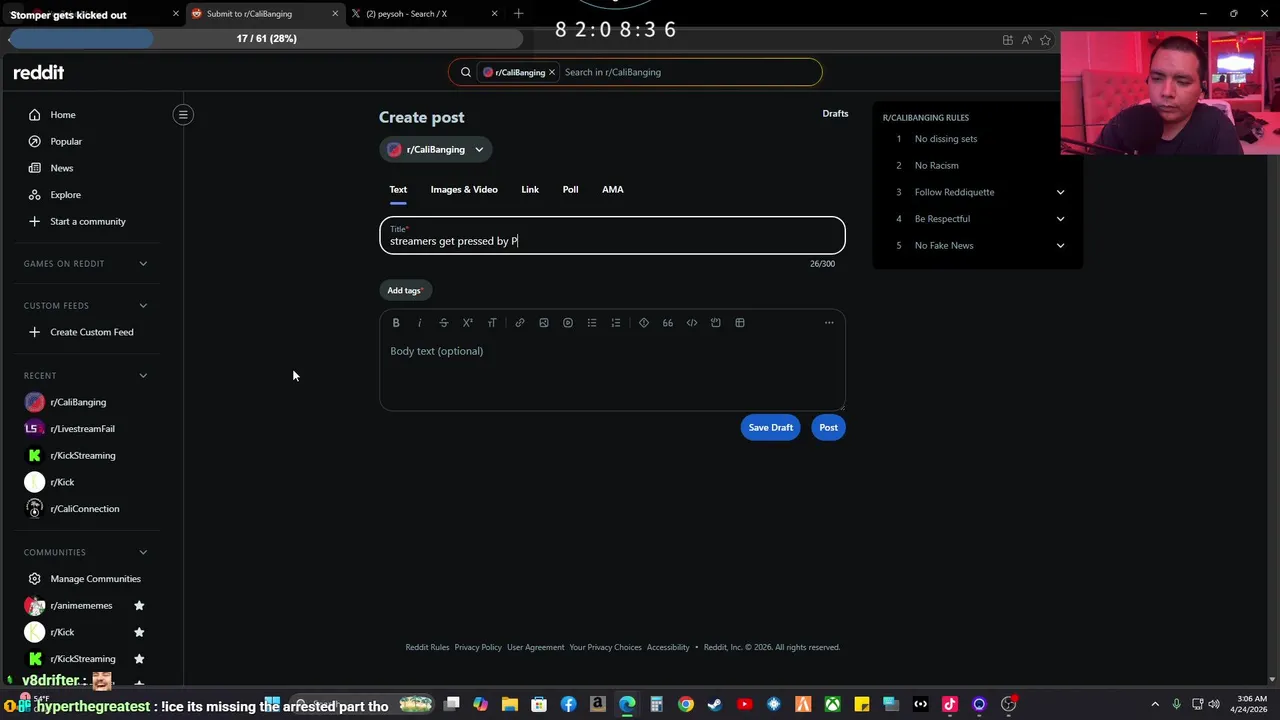The height and width of the screenshot is (720, 1280).
Task: Expand No Fake News rule
Action: coord(1060,246)
